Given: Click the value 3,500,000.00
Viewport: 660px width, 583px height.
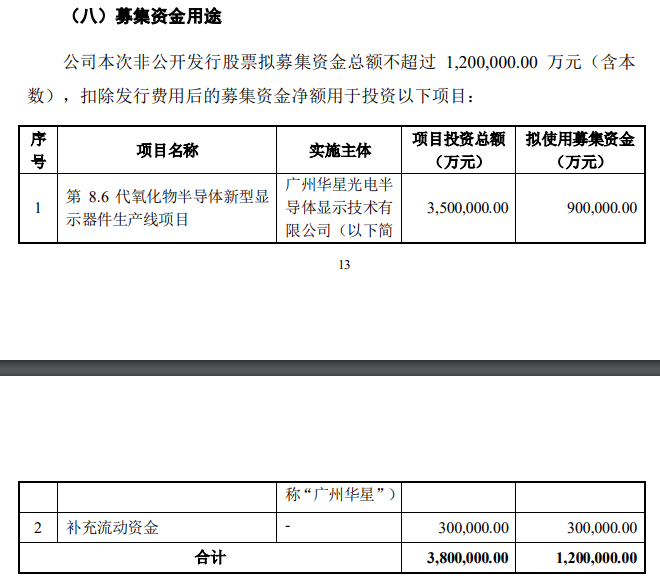Looking at the screenshot, I should 468,208.
